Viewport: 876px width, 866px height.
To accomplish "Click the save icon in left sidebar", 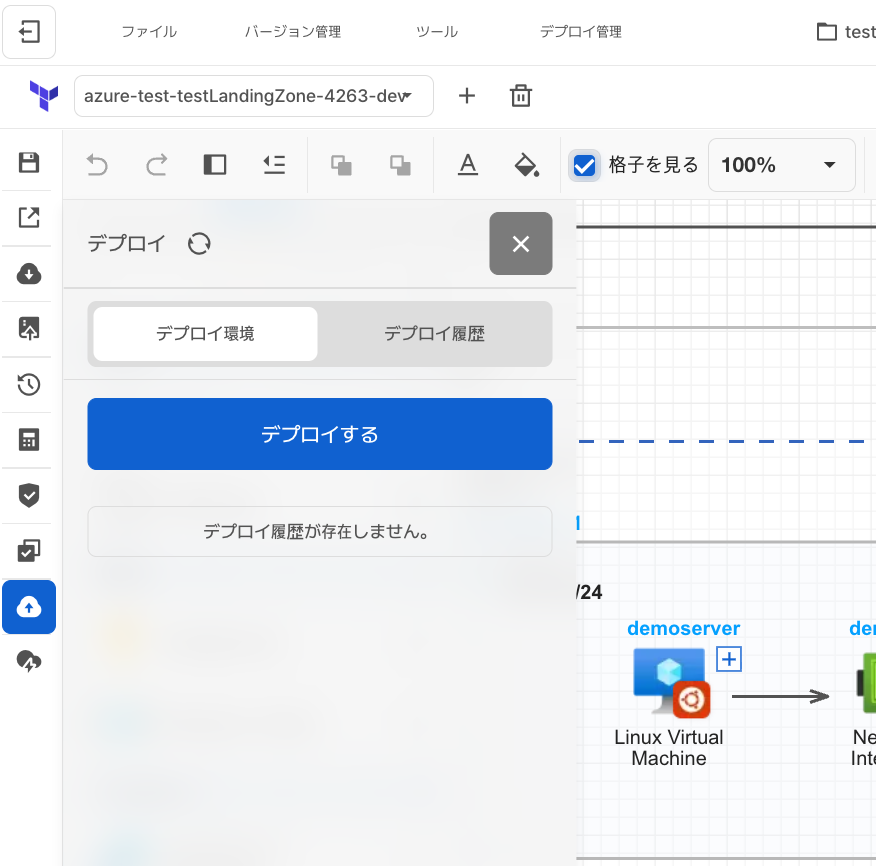I will tap(29, 163).
